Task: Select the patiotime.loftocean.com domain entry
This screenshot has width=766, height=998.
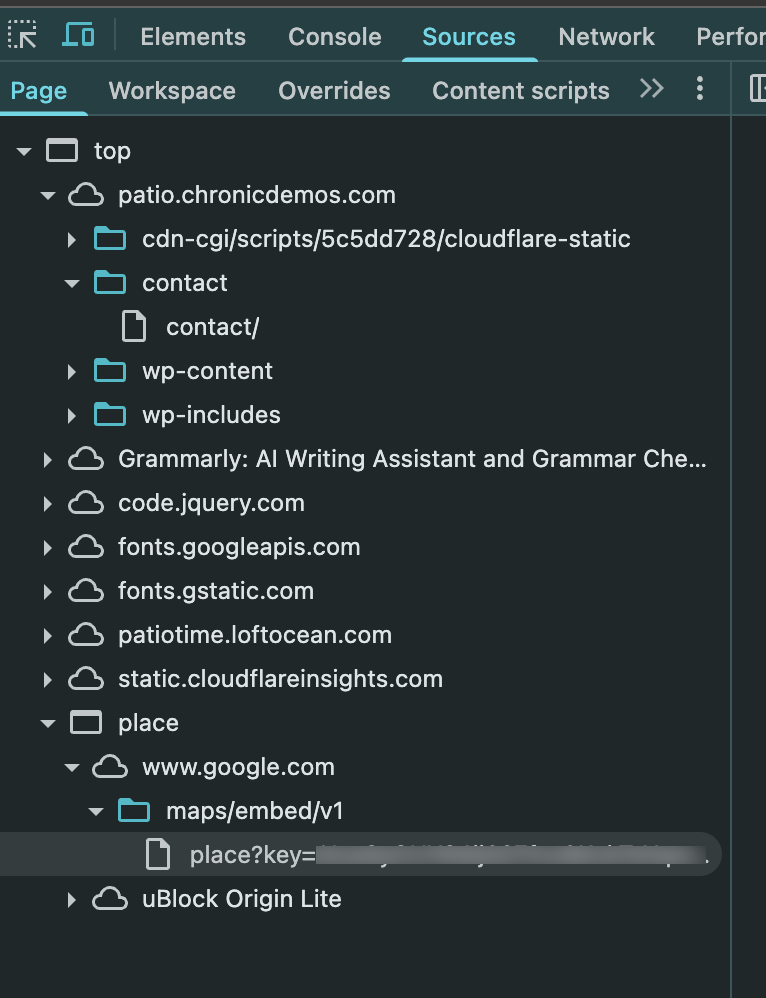Action: point(254,635)
